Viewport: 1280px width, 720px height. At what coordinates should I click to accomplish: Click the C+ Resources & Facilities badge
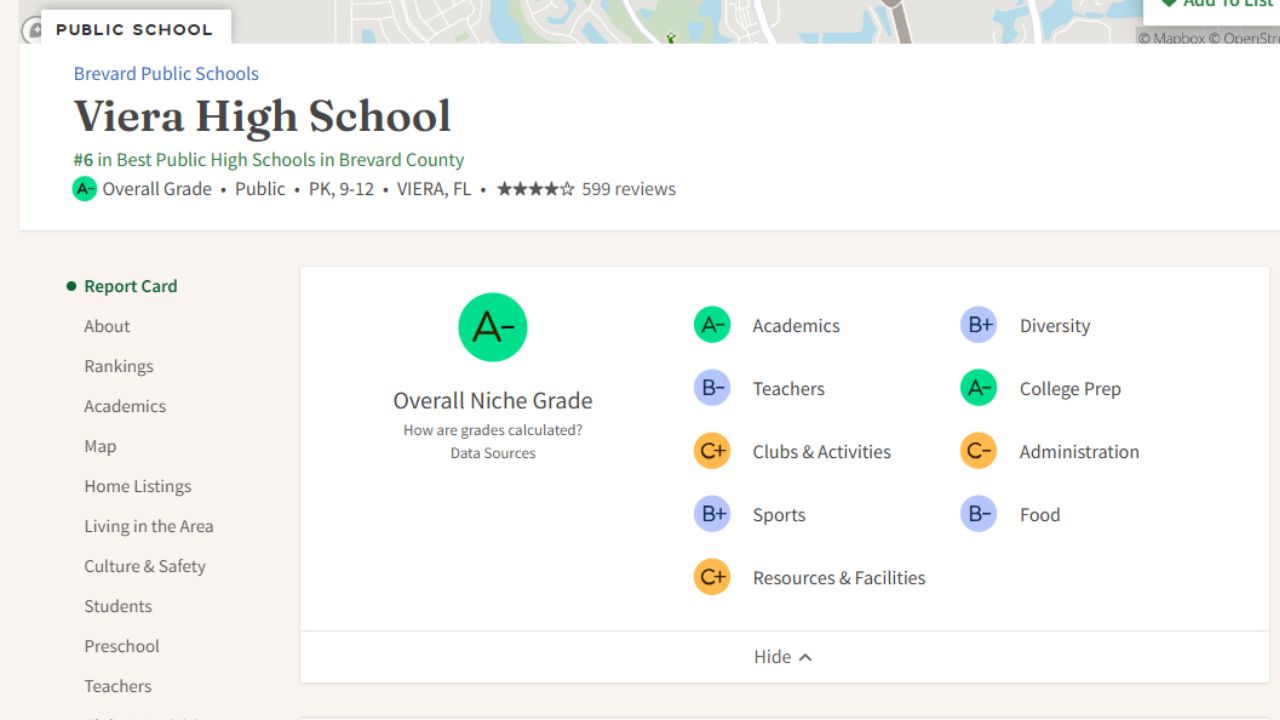(x=712, y=577)
